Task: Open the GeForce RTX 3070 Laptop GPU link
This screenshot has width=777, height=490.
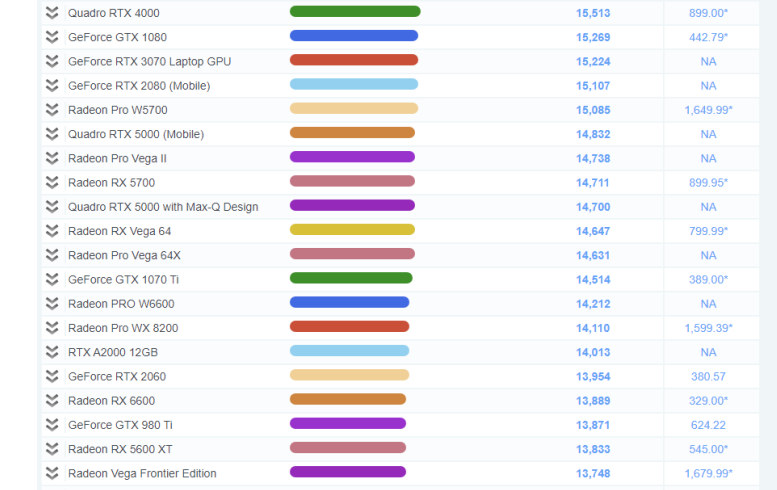Action: click(x=150, y=61)
